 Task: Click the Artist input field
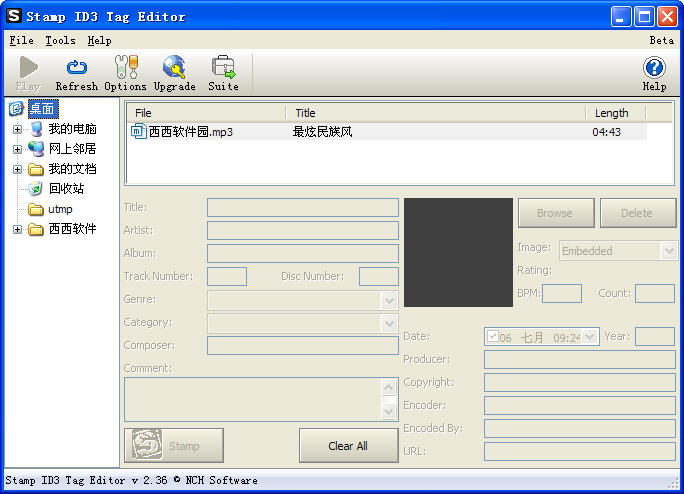[x=303, y=230]
